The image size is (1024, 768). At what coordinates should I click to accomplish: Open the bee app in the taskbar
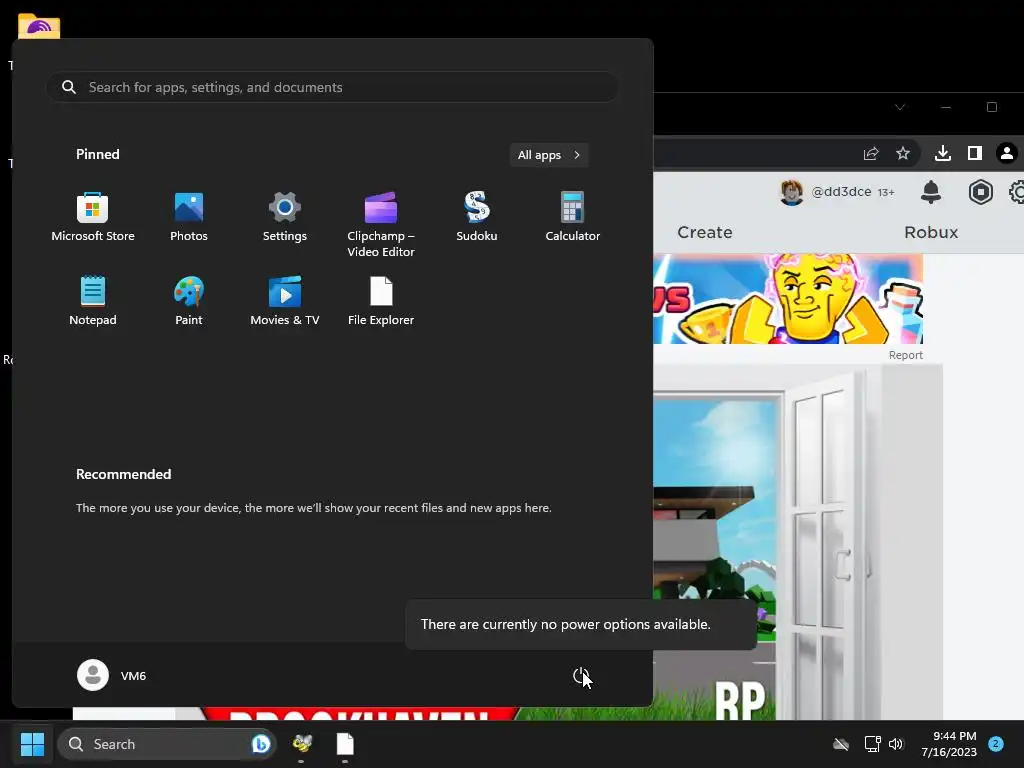coord(302,744)
